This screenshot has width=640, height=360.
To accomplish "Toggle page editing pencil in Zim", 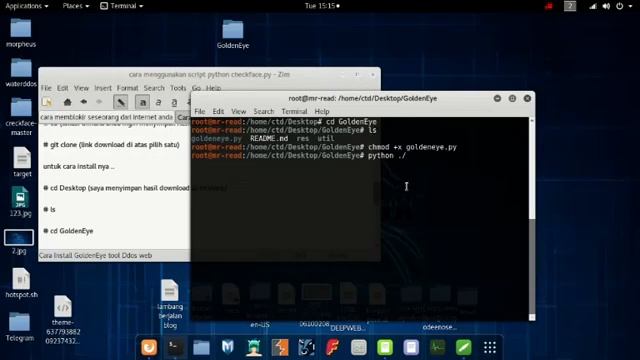I will point(121,102).
